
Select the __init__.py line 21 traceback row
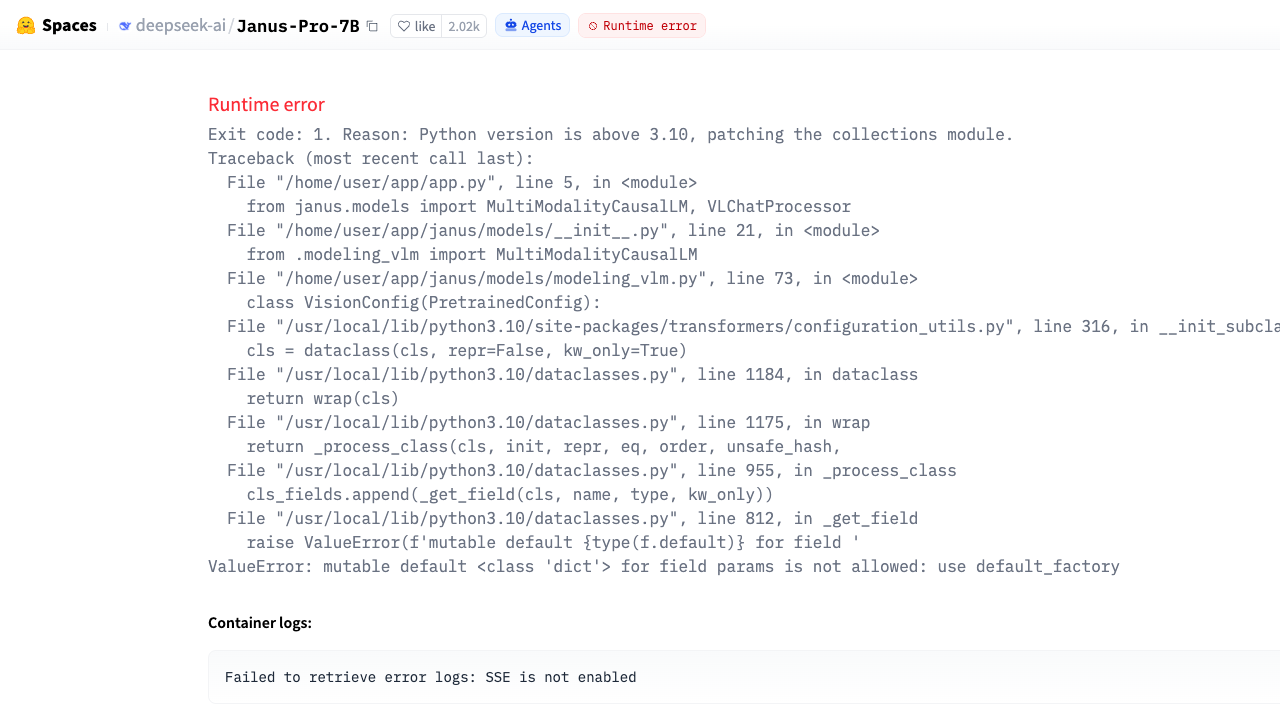553,231
